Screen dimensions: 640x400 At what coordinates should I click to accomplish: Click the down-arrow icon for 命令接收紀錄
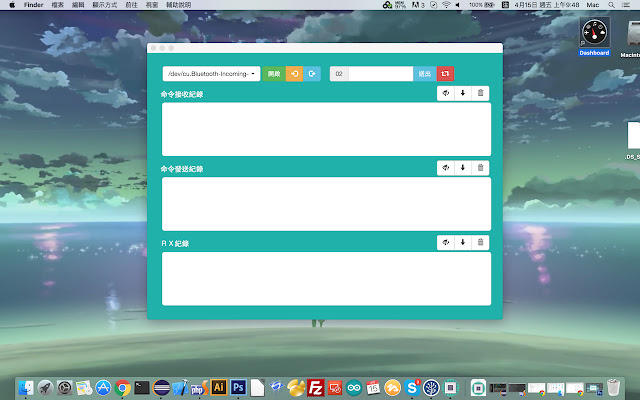463,93
